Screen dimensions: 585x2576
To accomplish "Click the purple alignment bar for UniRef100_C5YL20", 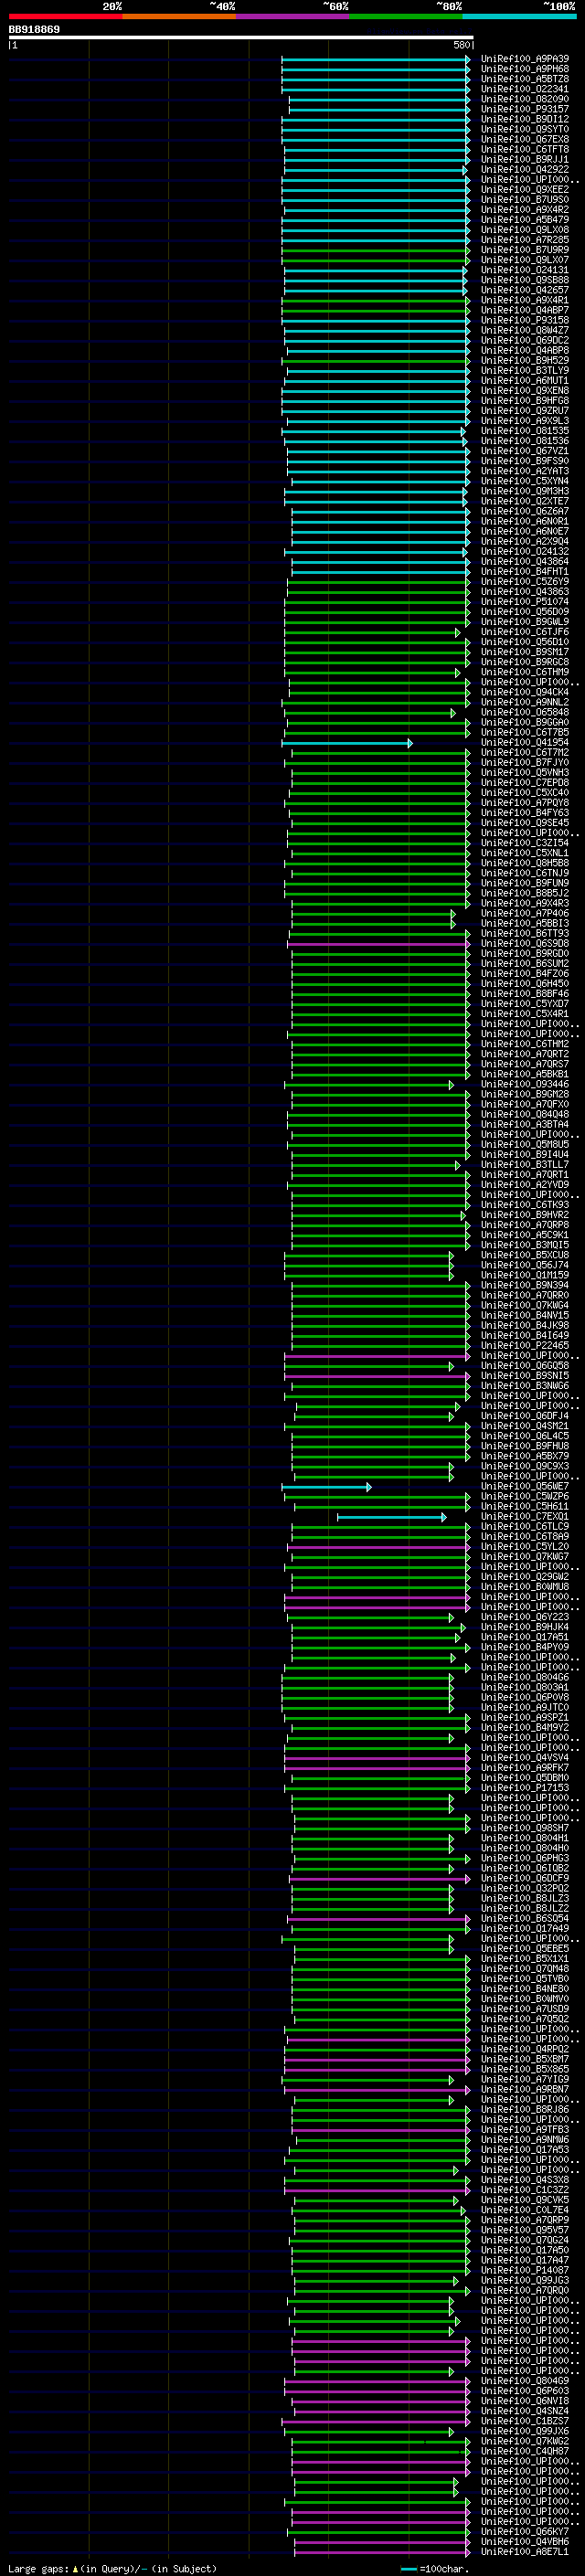I will (379, 1547).
